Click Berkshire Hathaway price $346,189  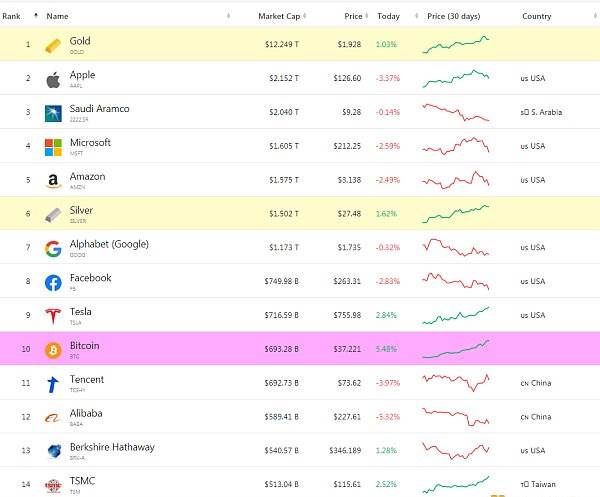coord(345,450)
